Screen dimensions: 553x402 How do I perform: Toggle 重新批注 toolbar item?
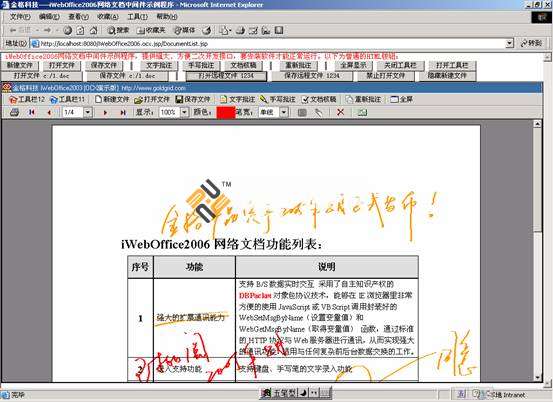pyautogui.click(x=363, y=99)
